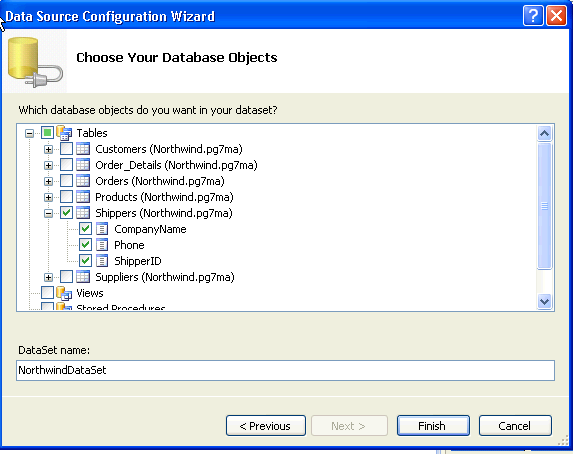The image size is (573, 454).
Task: Click the help question mark icon
Action: click(533, 16)
